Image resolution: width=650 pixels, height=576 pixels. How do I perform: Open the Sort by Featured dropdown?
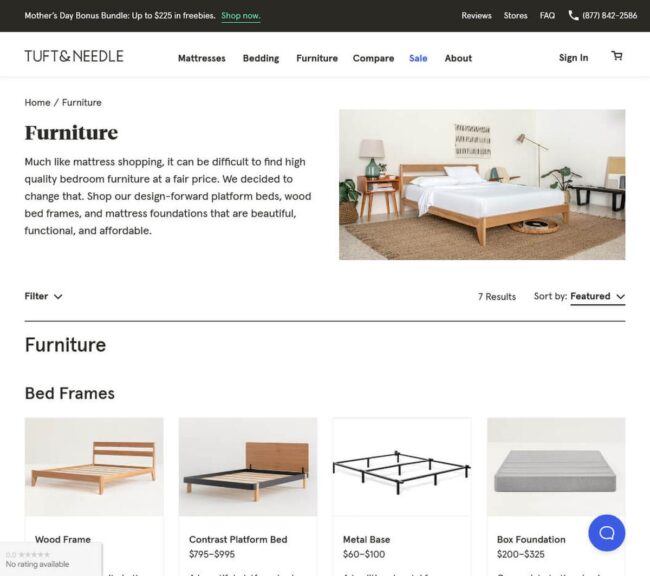[597, 297]
